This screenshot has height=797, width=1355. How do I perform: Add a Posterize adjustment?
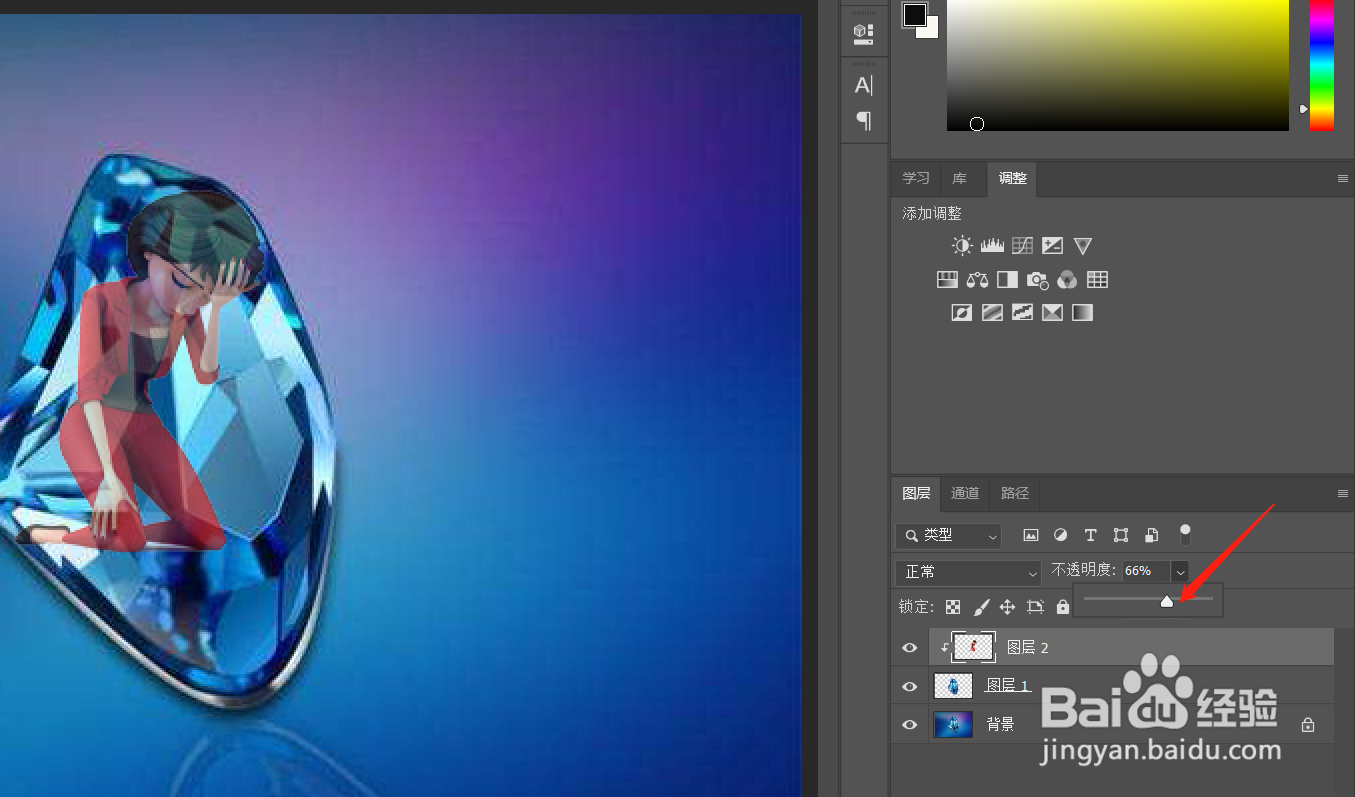[992, 313]
